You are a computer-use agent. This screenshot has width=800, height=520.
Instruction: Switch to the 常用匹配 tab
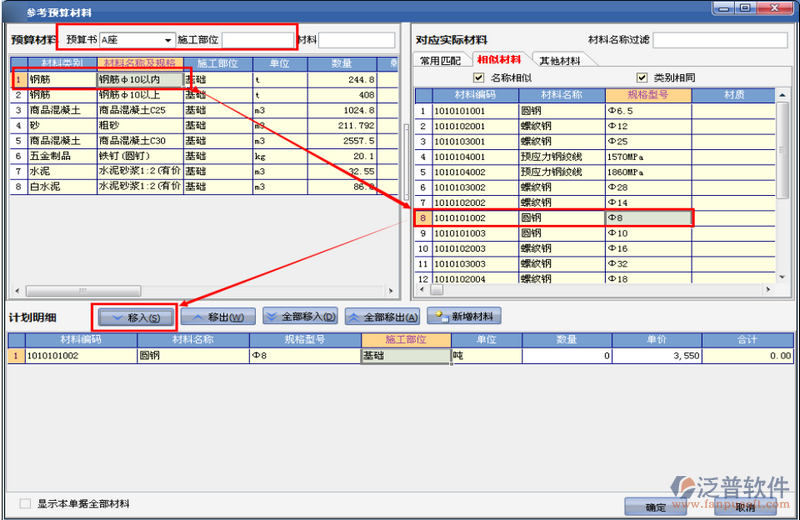point(441,61)
